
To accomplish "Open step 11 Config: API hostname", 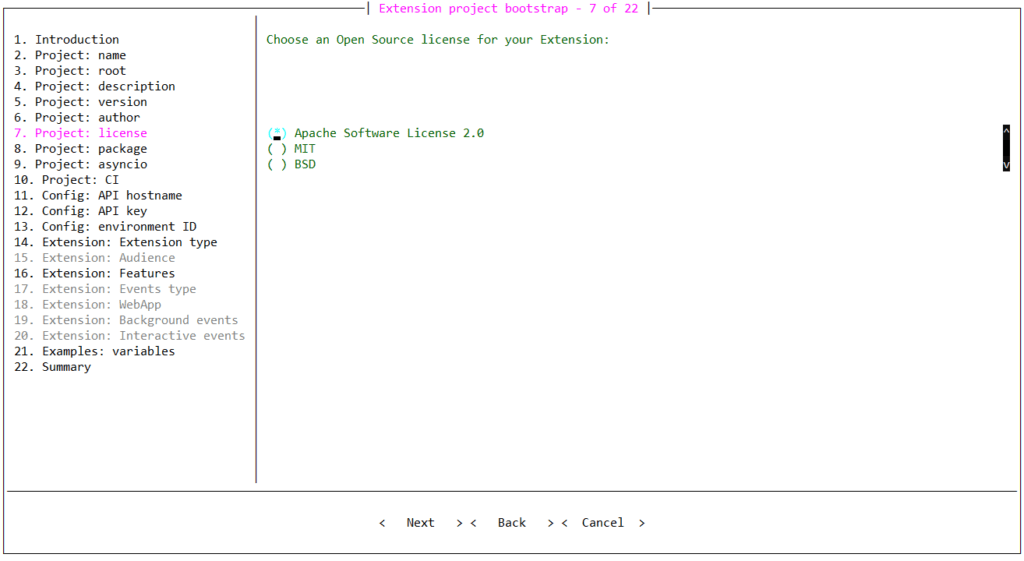I will [x=98, y=195].
